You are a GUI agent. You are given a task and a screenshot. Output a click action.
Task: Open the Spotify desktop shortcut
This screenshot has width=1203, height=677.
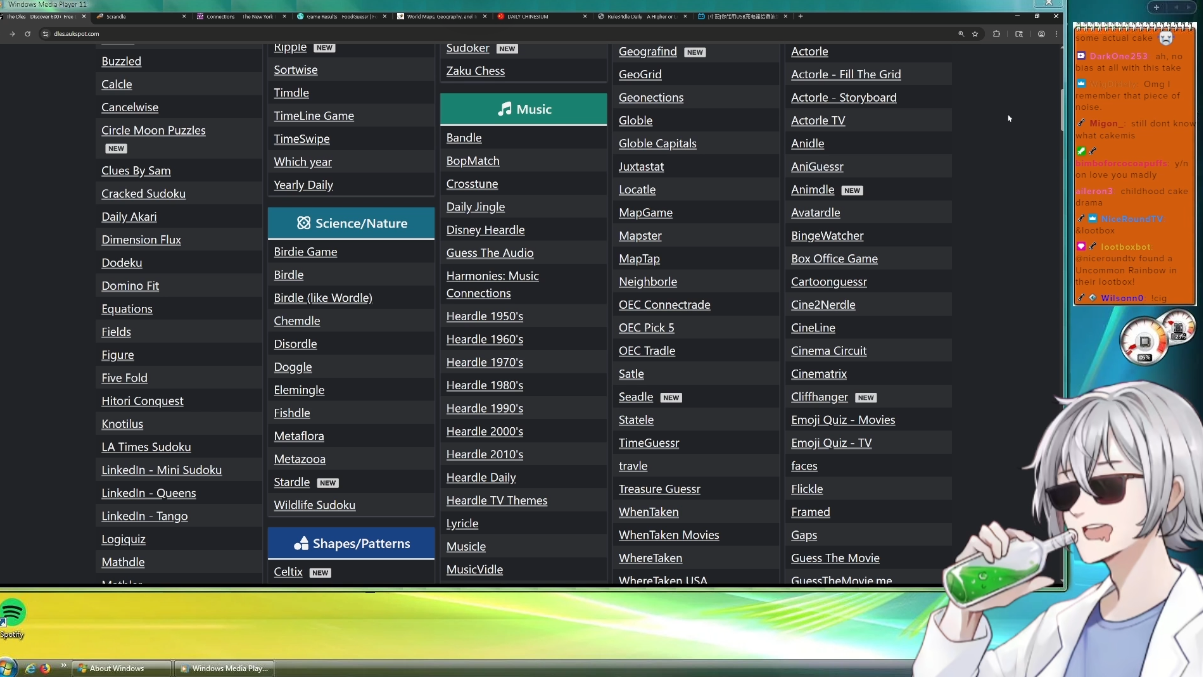point(12,616)
